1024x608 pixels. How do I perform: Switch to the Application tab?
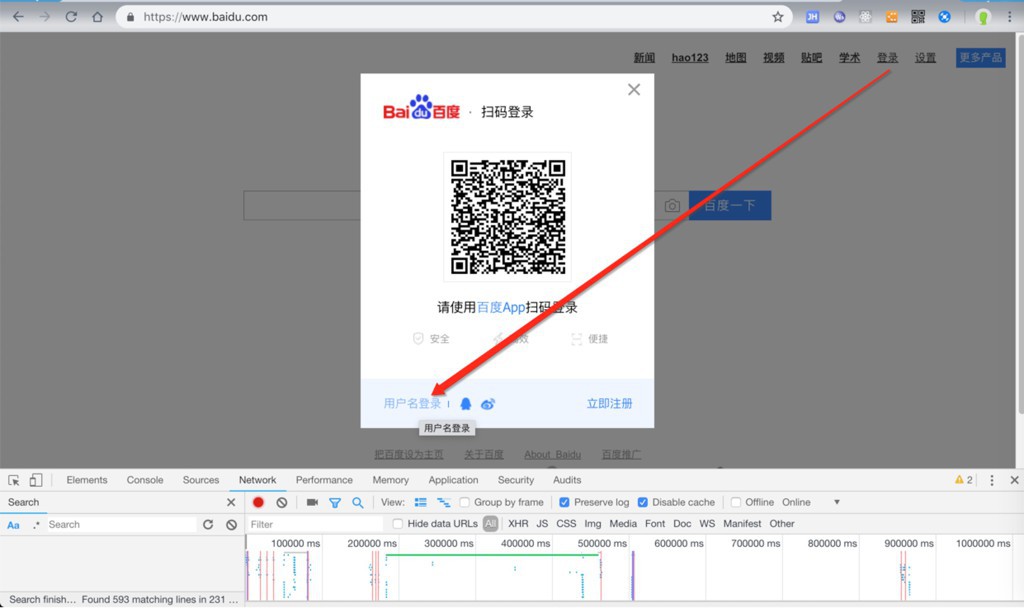point(453,480)
